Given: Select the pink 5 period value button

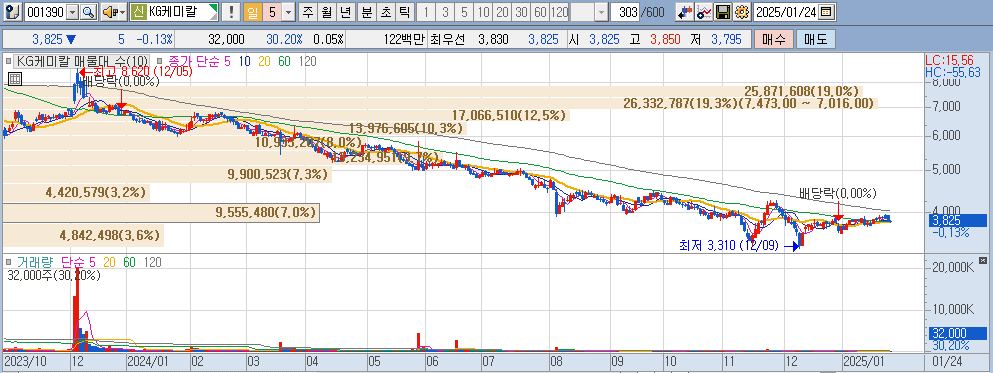Looking at the screenshot, I should tap(272, 12).
